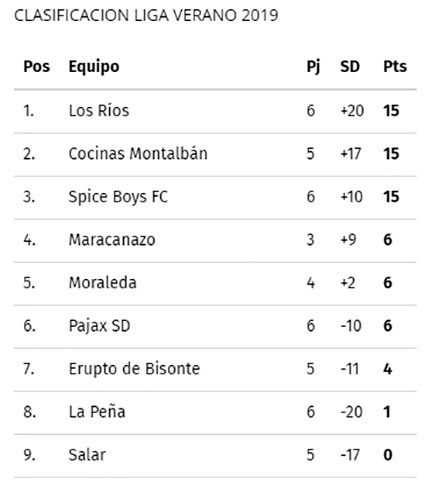
Task: Click the Equipo column header
Action: pos(94,67)
